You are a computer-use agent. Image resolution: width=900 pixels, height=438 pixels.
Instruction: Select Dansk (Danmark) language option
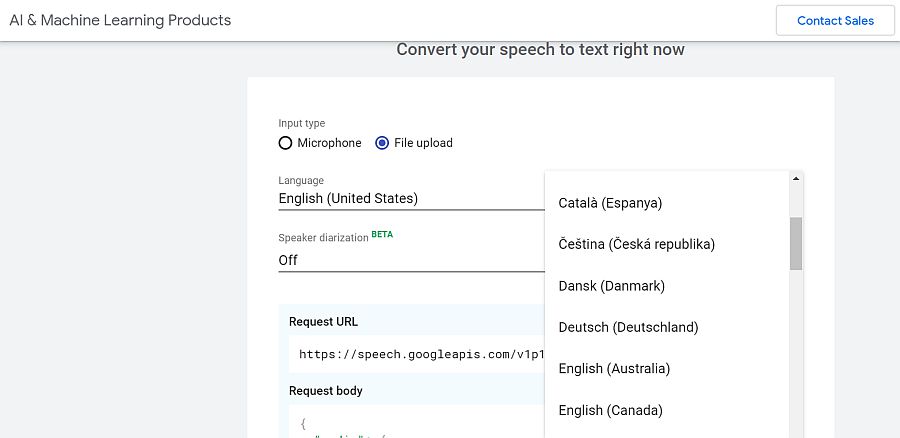click(x=611, y=286)
